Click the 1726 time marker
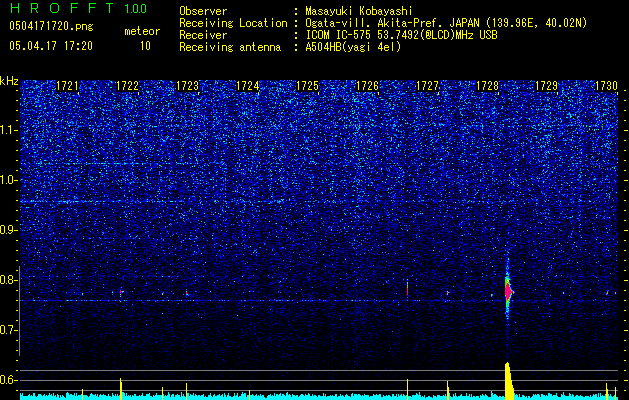The width and height of the screenshot is (629, 400). pyautogui.click(x=367, y=86)
